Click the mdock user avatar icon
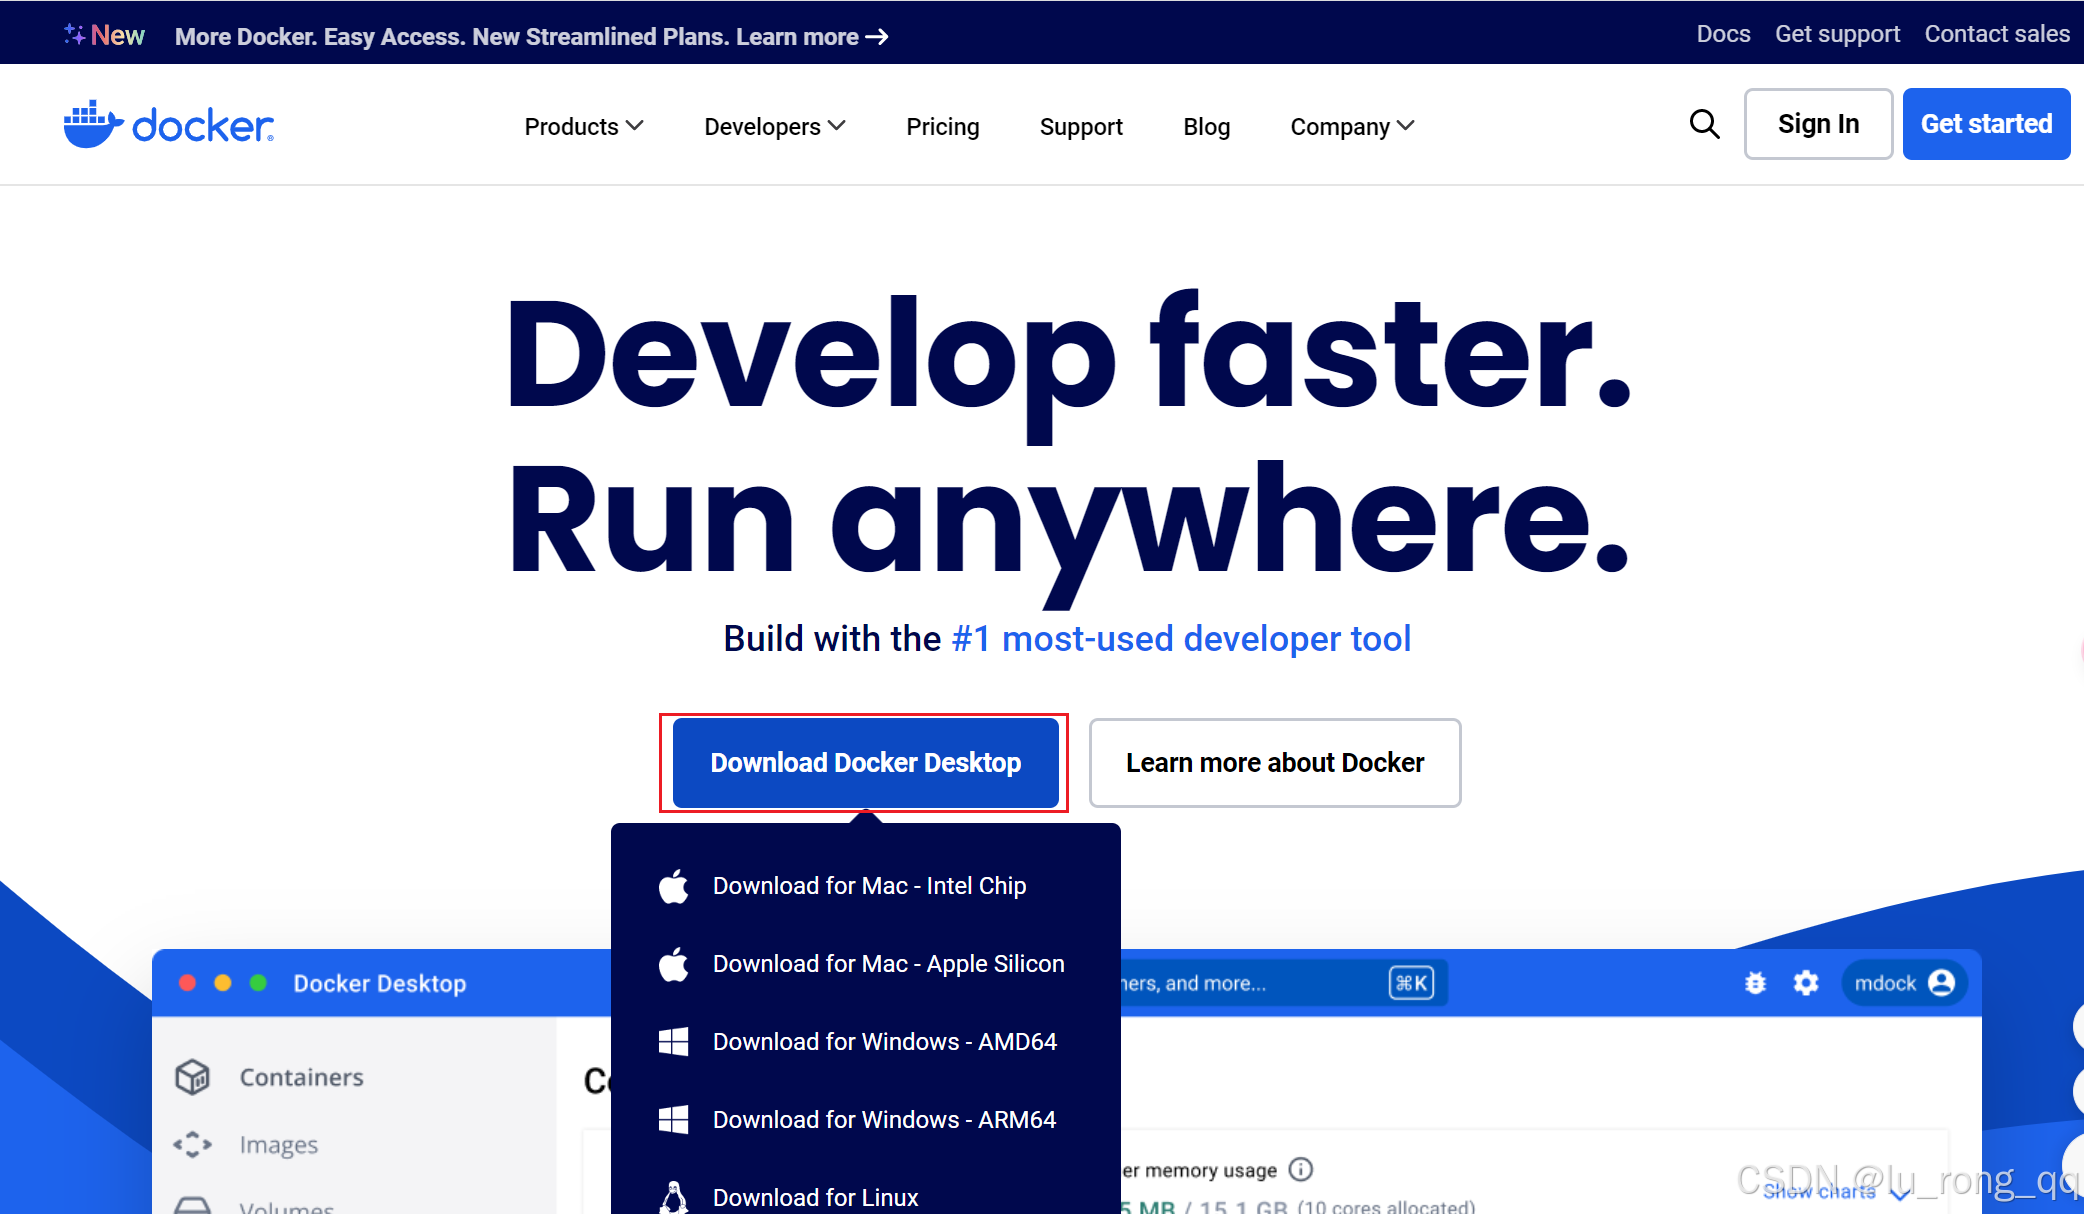The height and width of the screenshot is (1214, 2084). (1941, 983)
